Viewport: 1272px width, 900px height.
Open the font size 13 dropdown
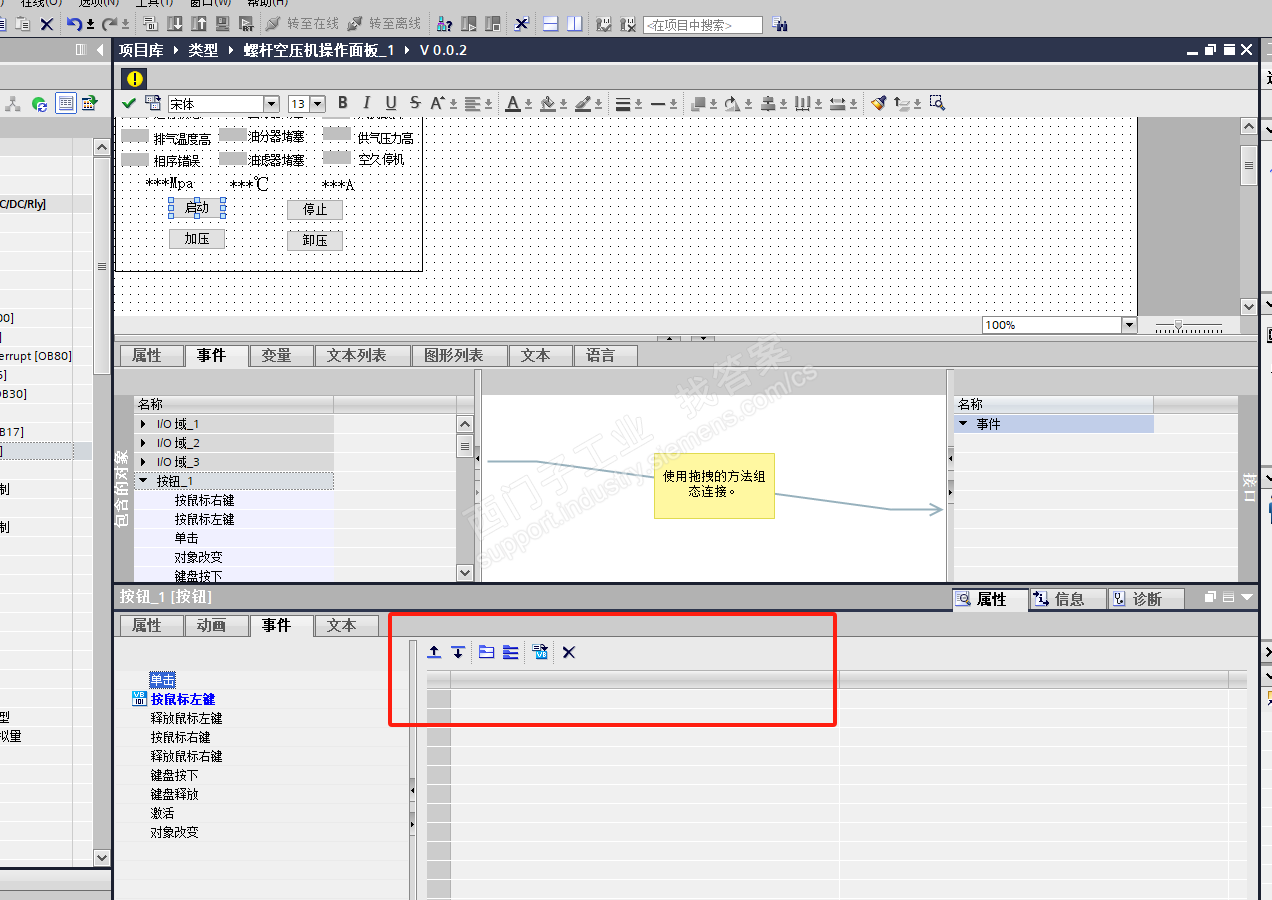318,104
